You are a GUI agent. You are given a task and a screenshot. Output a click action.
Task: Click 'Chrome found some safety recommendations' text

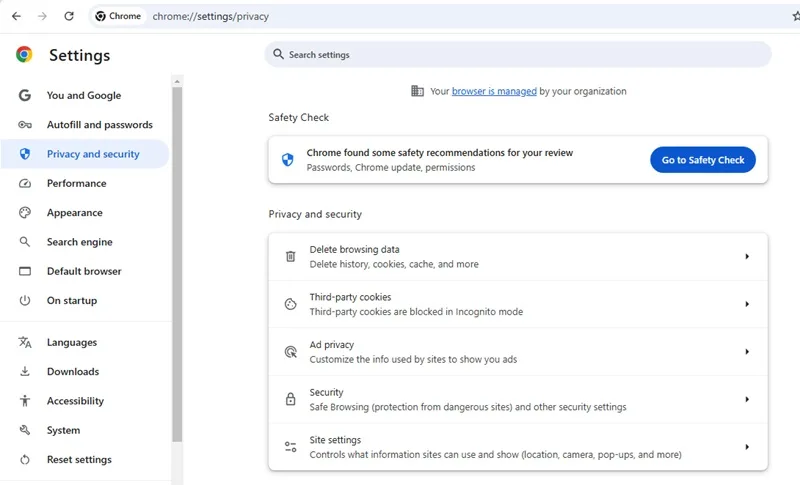[440, 152]
